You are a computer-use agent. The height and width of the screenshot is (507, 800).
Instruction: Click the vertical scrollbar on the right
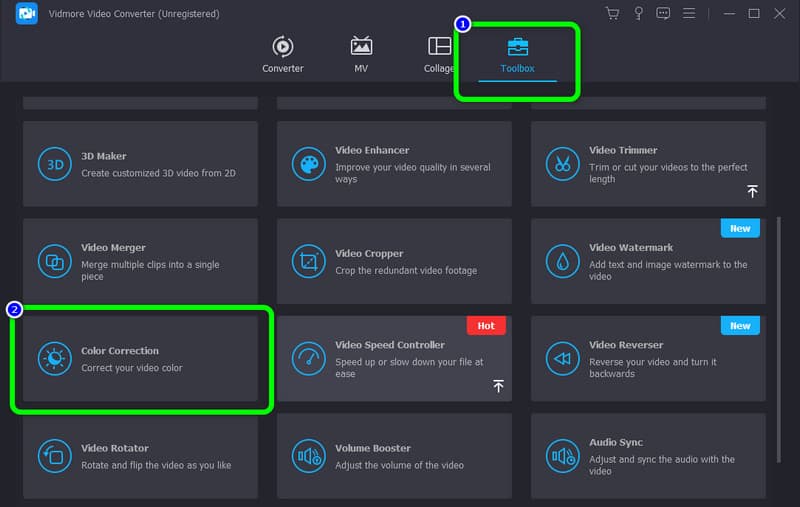[781, 300]
